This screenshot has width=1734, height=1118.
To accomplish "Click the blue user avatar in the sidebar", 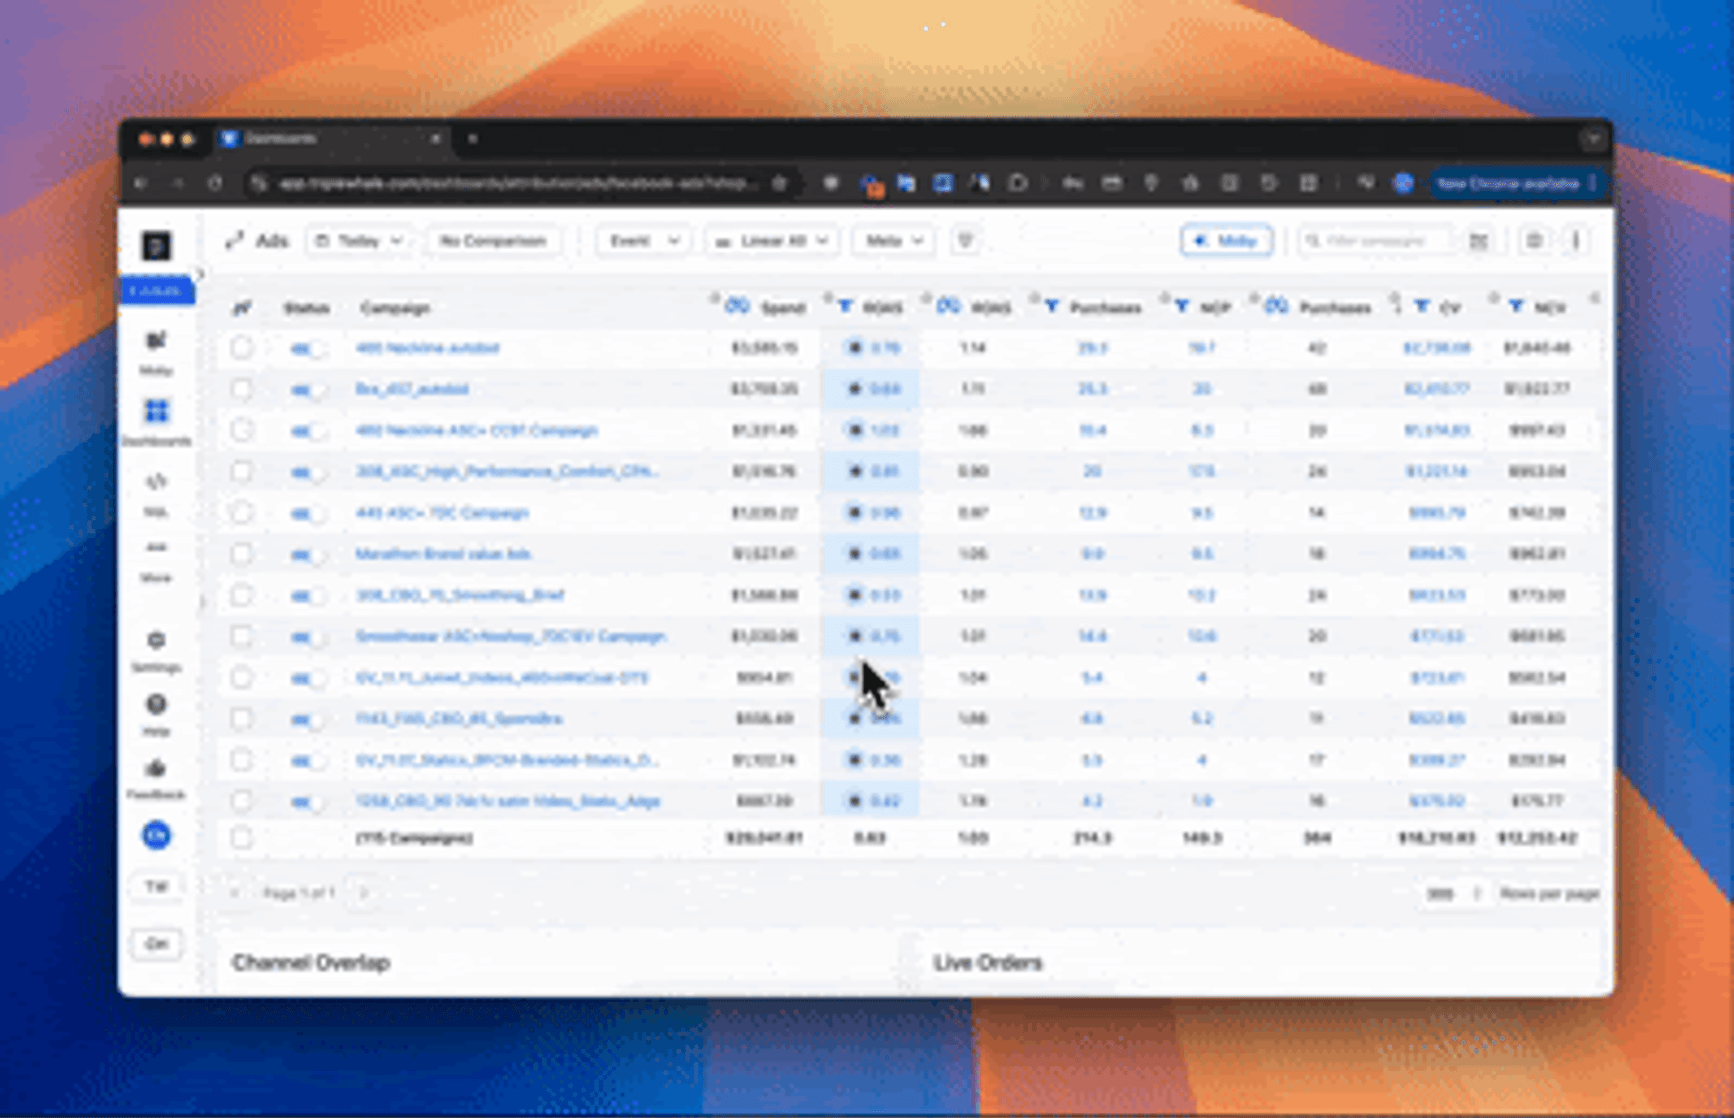I will click(x=156, y=835).
